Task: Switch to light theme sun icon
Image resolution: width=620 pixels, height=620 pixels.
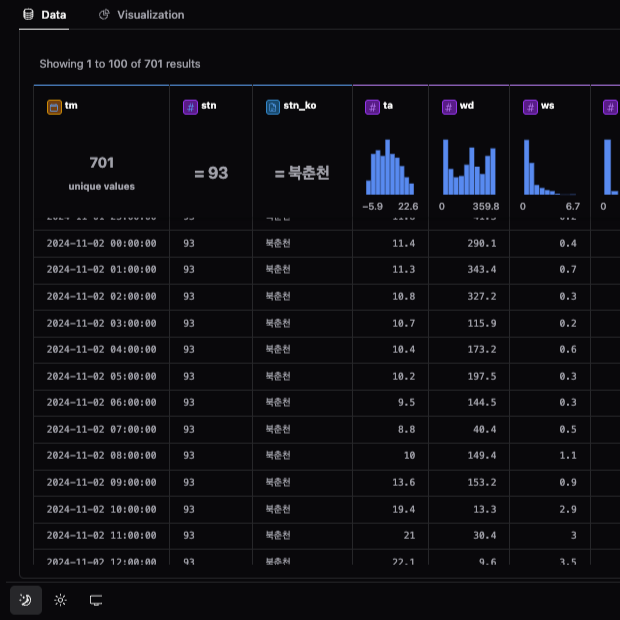Action: [61, 600]
